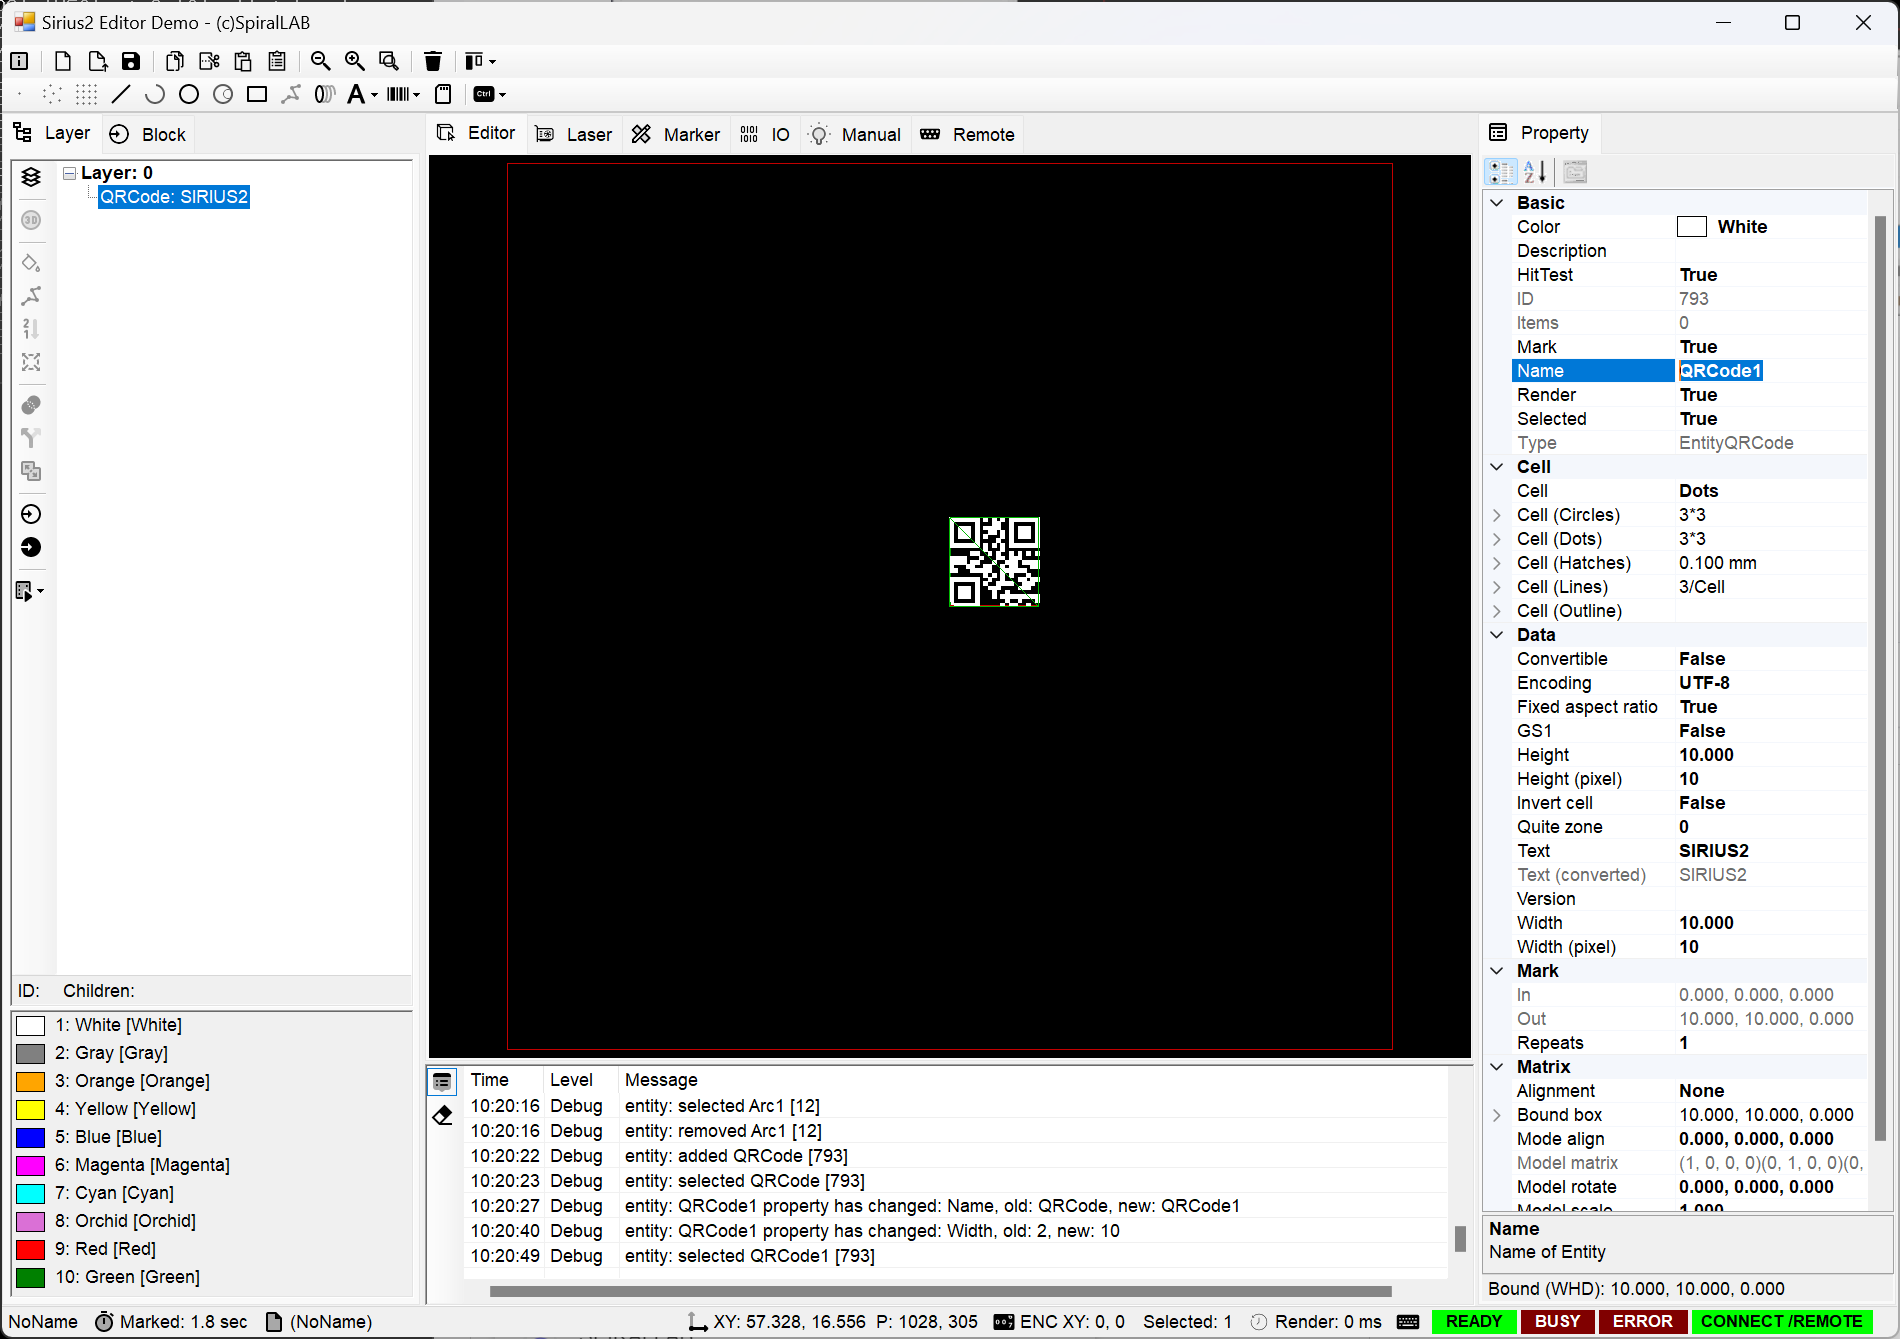1900x1339 pixels.
Task: Zoom out with the minus magnifier
Action: 321,61
